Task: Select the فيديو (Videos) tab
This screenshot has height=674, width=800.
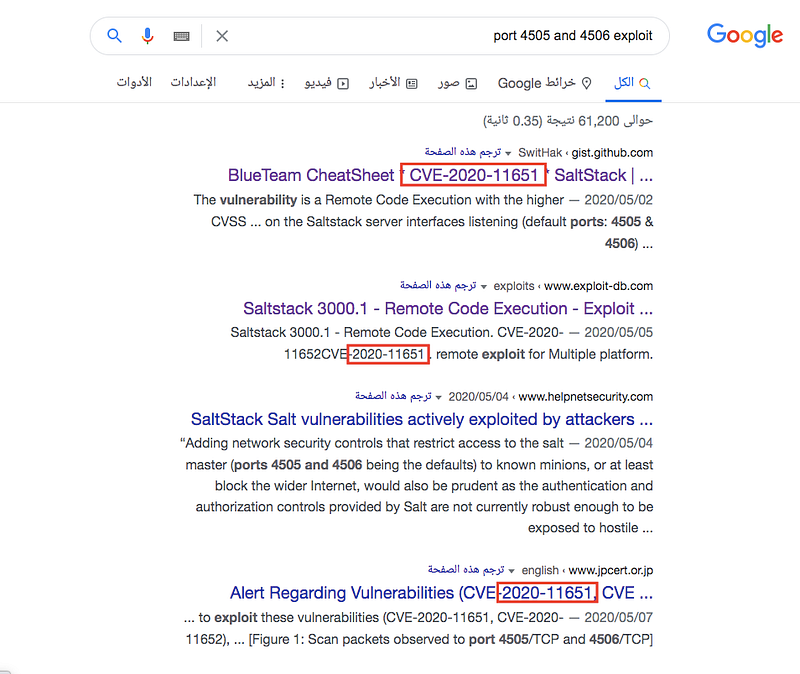Action: point(327,83)
